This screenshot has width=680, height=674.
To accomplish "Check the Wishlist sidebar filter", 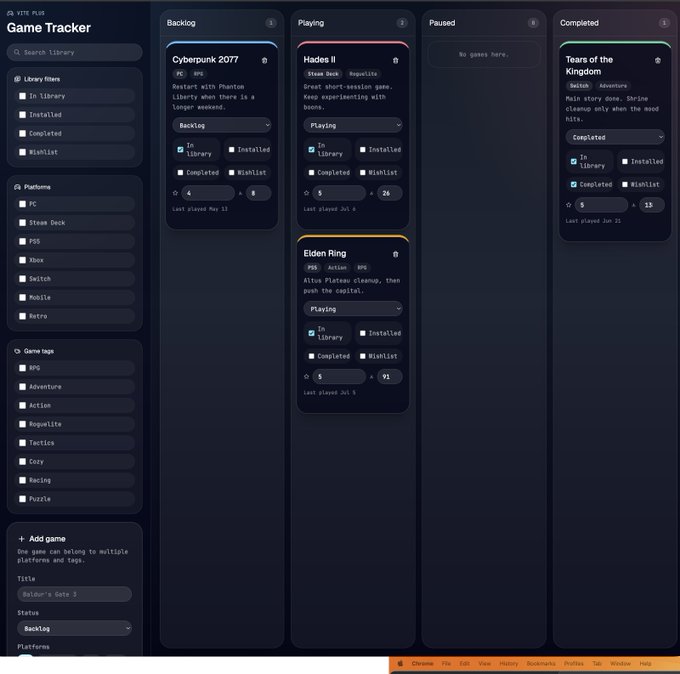I will tap(23, 152).
